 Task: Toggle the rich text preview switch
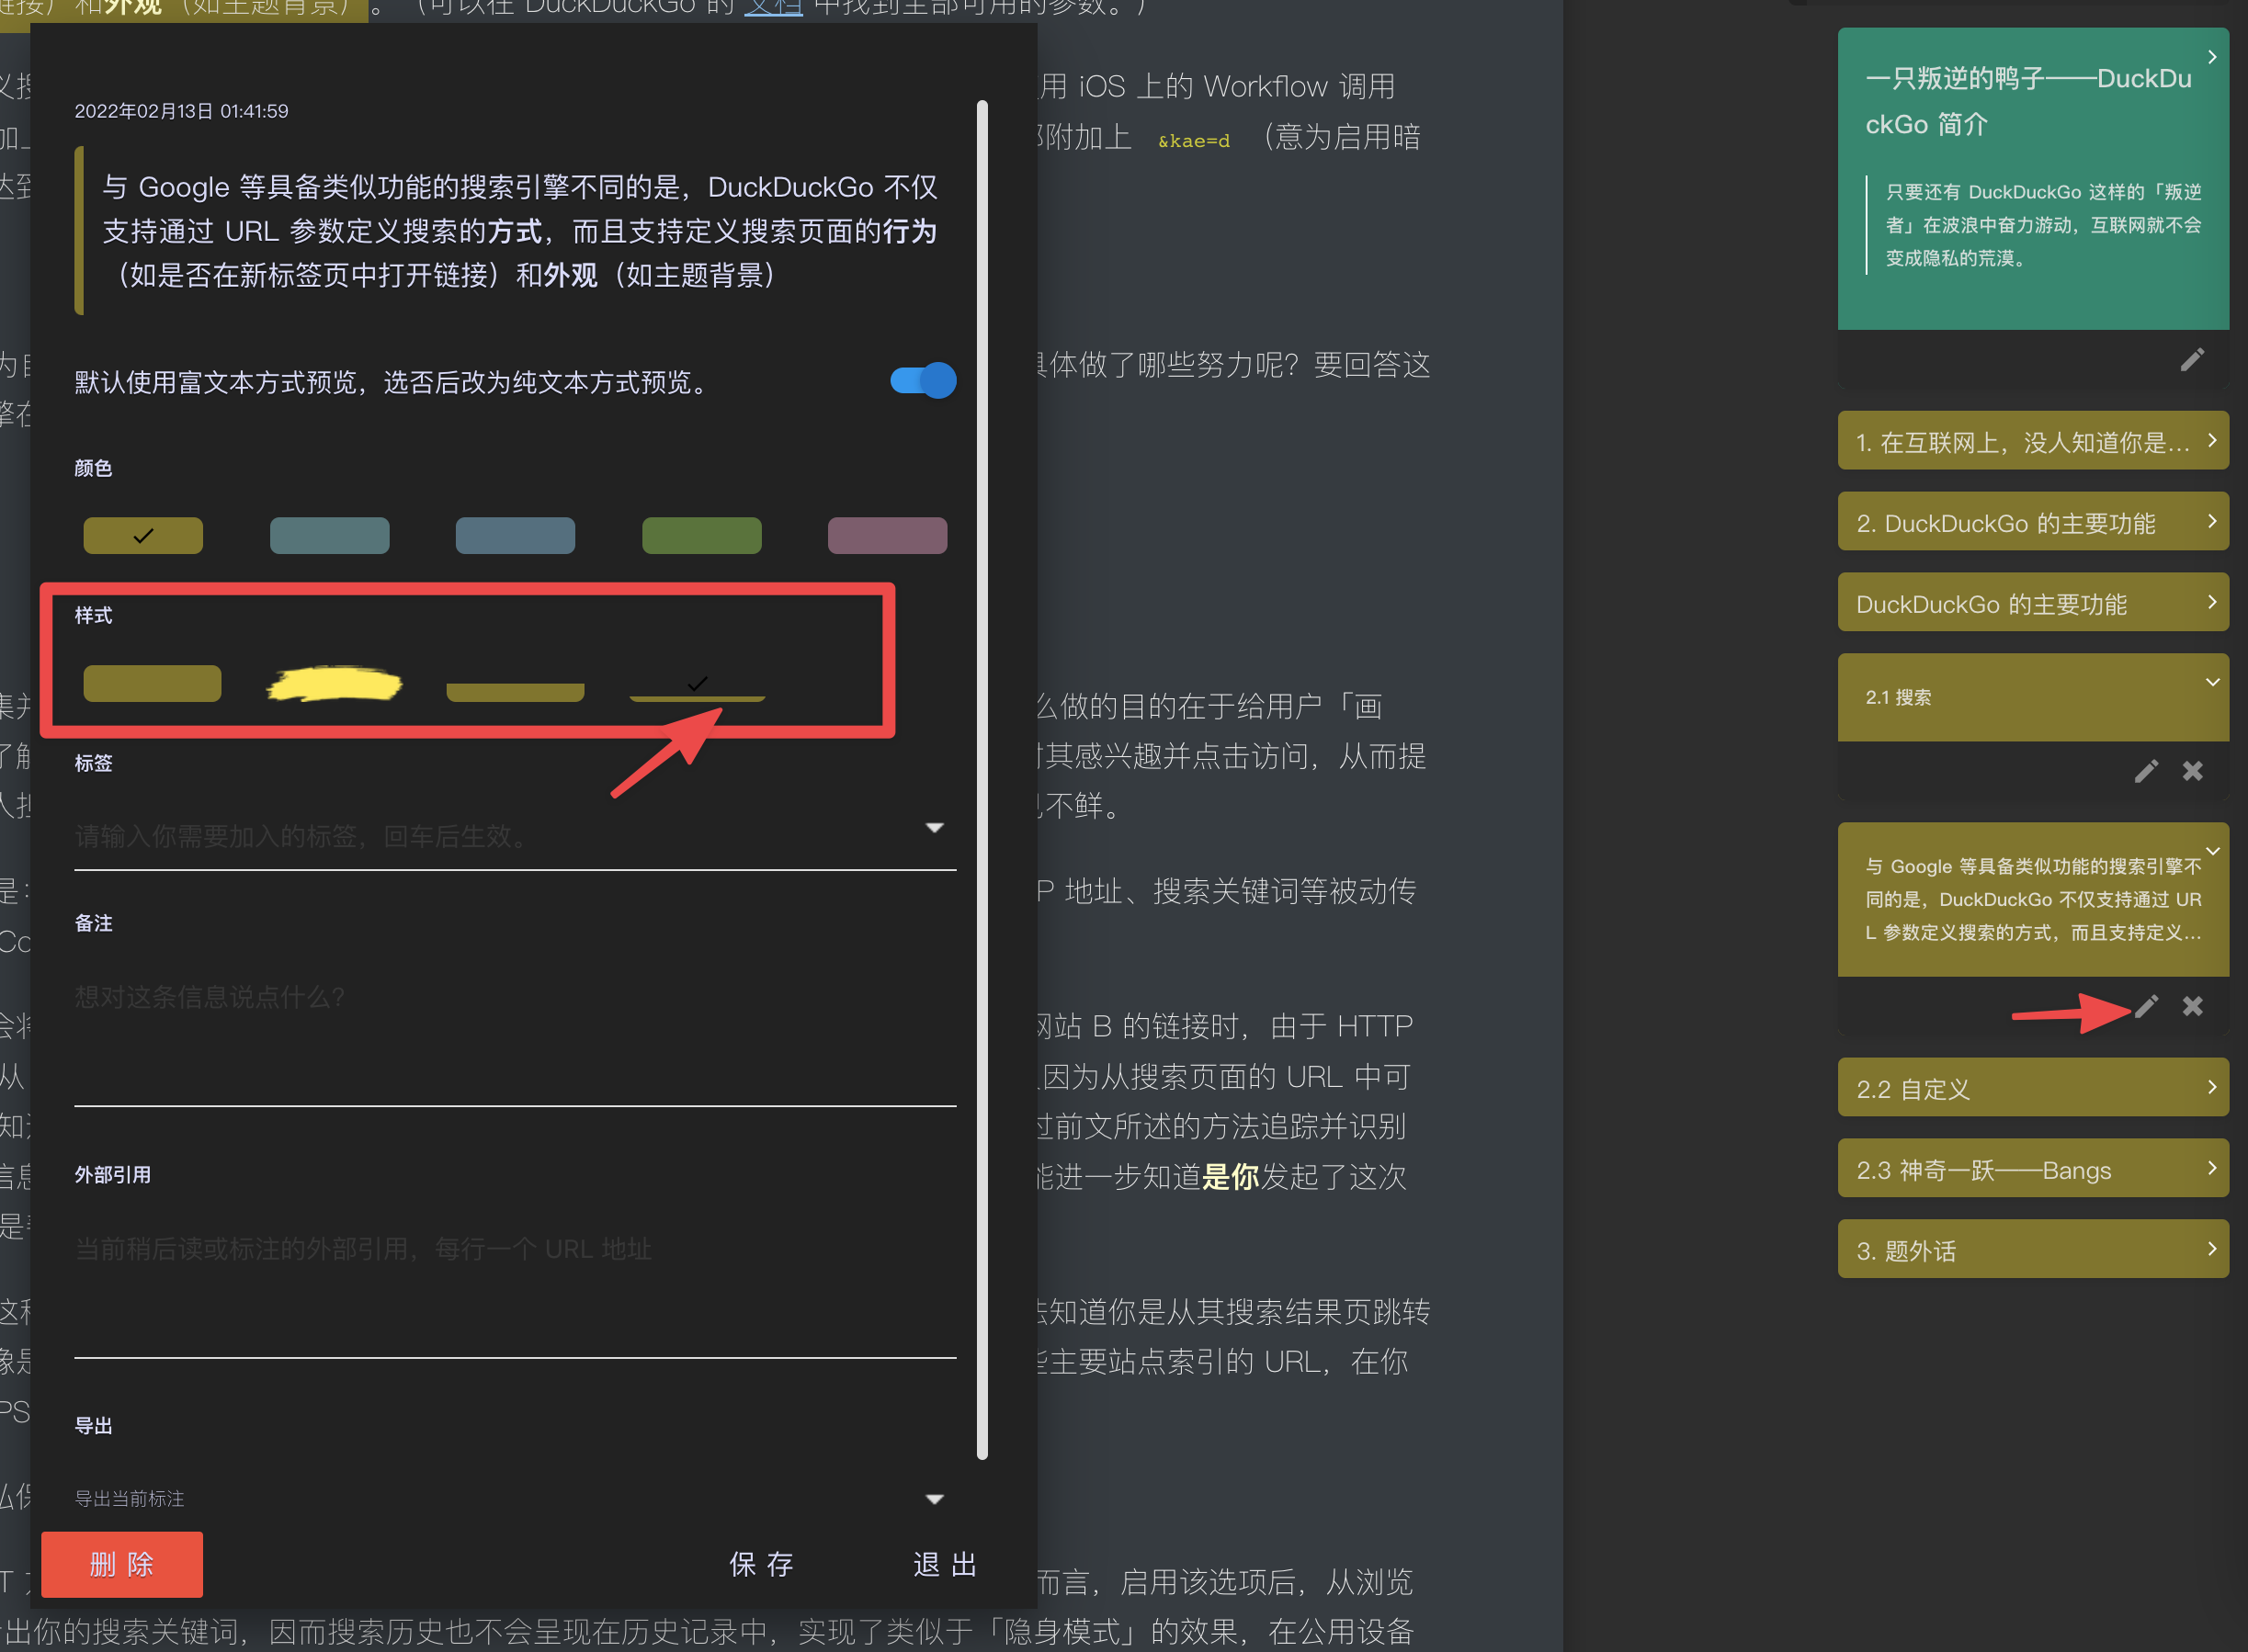[923, 381]
